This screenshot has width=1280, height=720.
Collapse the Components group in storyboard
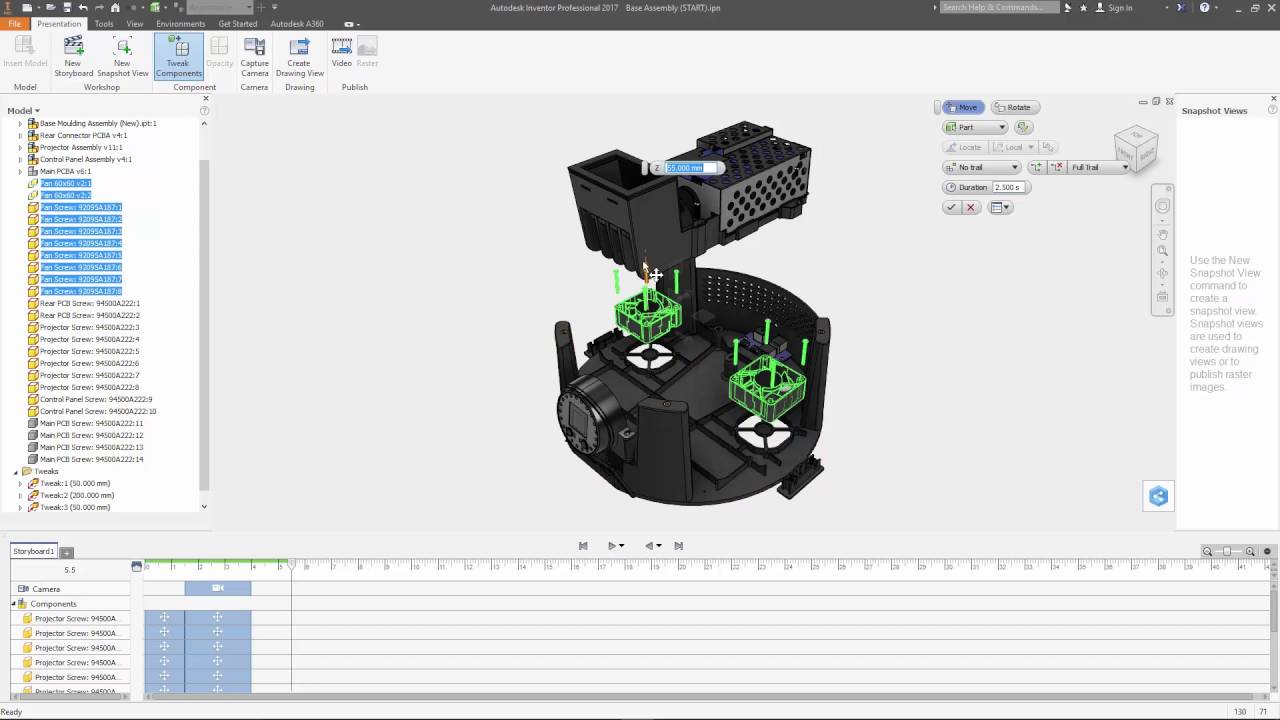(14, 604)
